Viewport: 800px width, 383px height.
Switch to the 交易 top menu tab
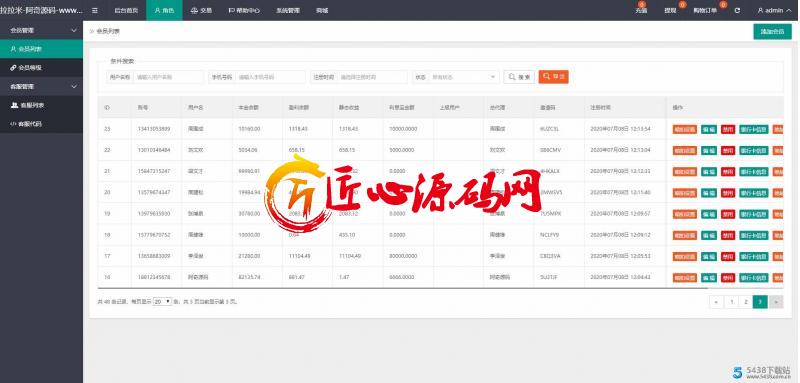(x=201, y=10)
